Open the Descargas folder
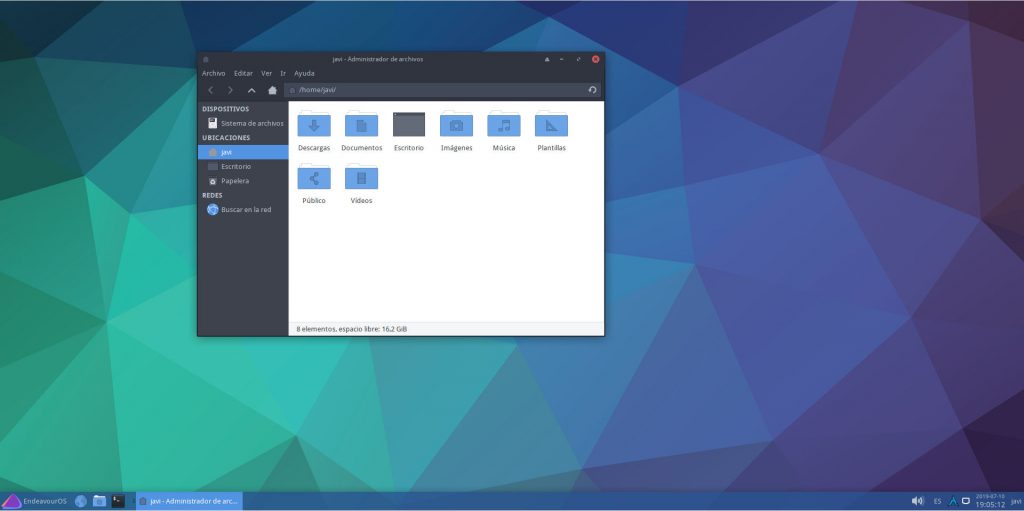1024x511 pixels. [314, 126]
